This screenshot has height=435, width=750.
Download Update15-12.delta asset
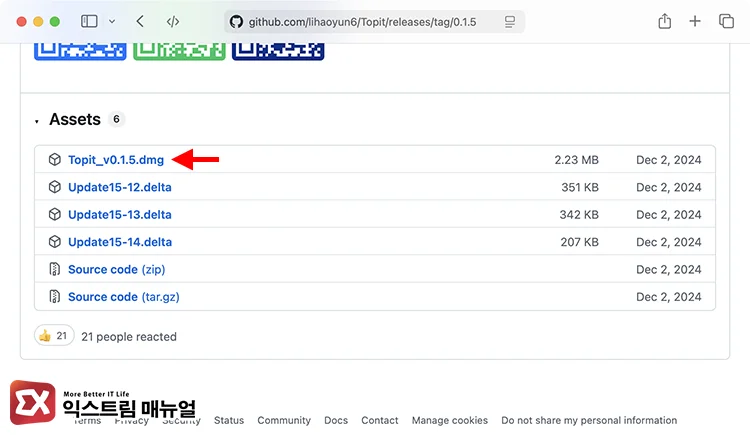pos(120,187)
